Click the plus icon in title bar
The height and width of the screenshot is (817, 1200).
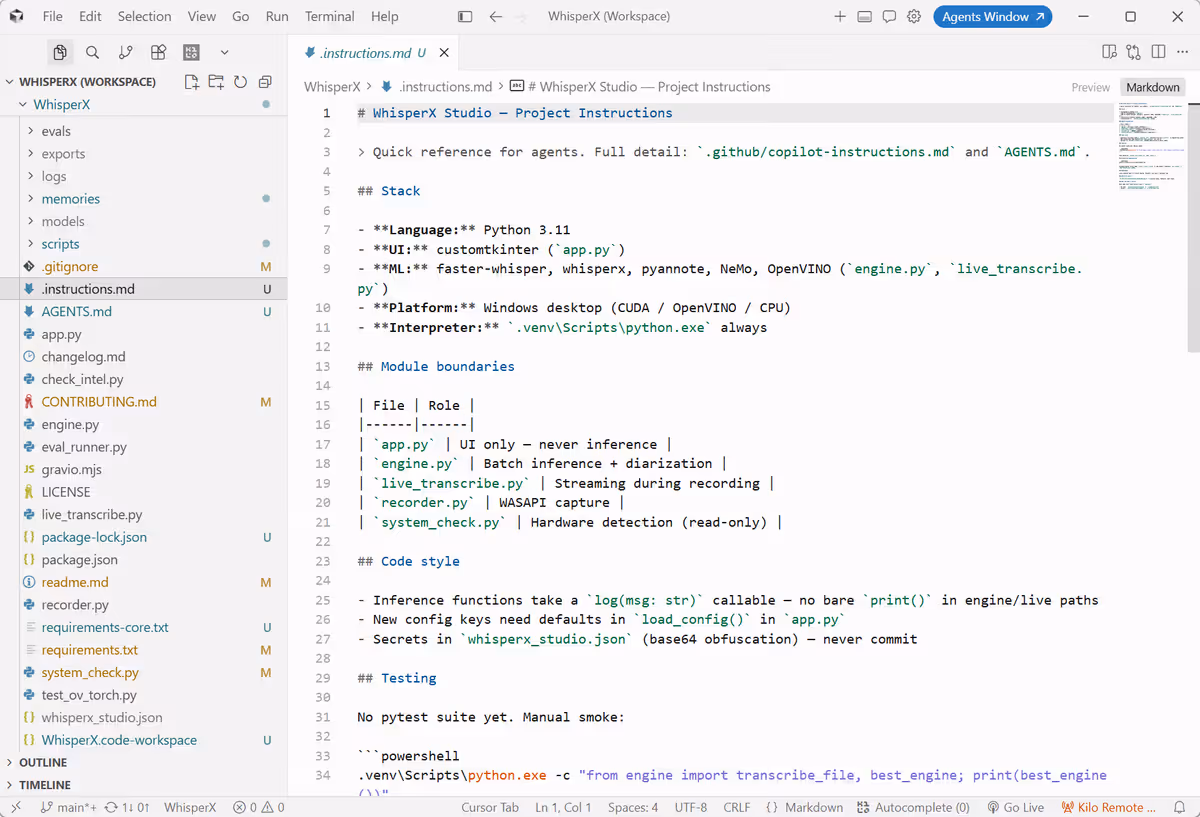[840, 16]
